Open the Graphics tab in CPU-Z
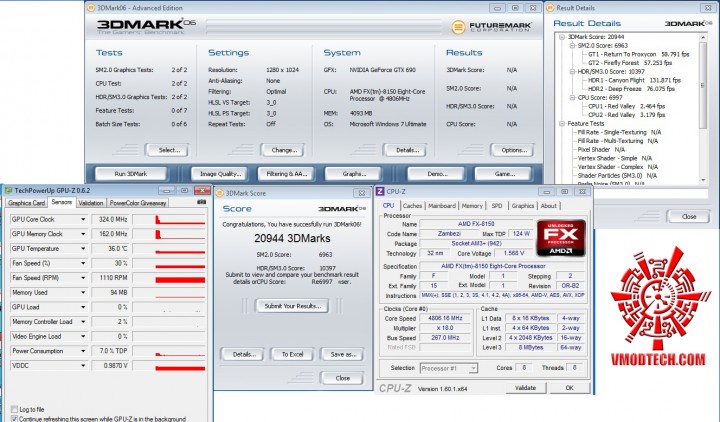Screen dimensions: 720x422 pos(523,206)
